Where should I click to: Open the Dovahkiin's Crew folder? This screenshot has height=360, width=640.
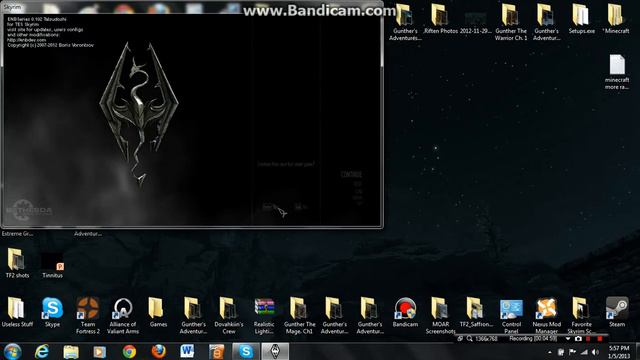click(x=229, y=315)
